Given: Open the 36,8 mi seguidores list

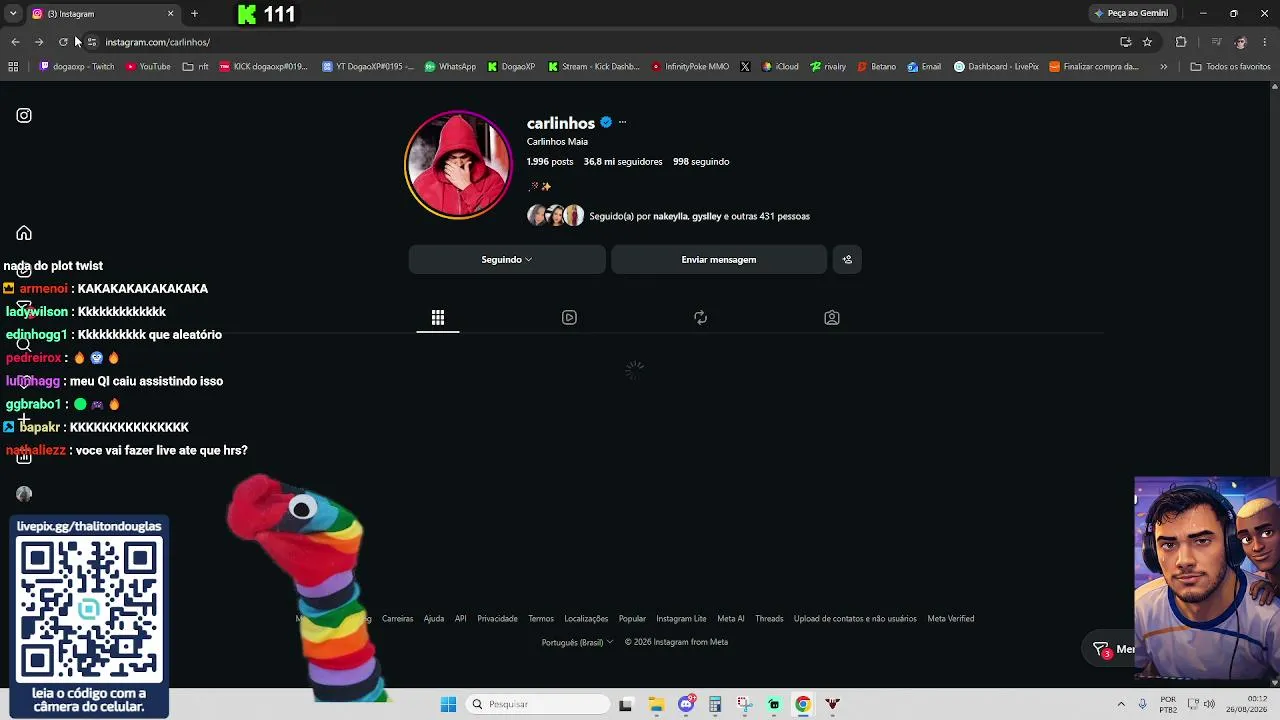Looking at the screenshot, I should pyautogui.click(x=623, y=162).
